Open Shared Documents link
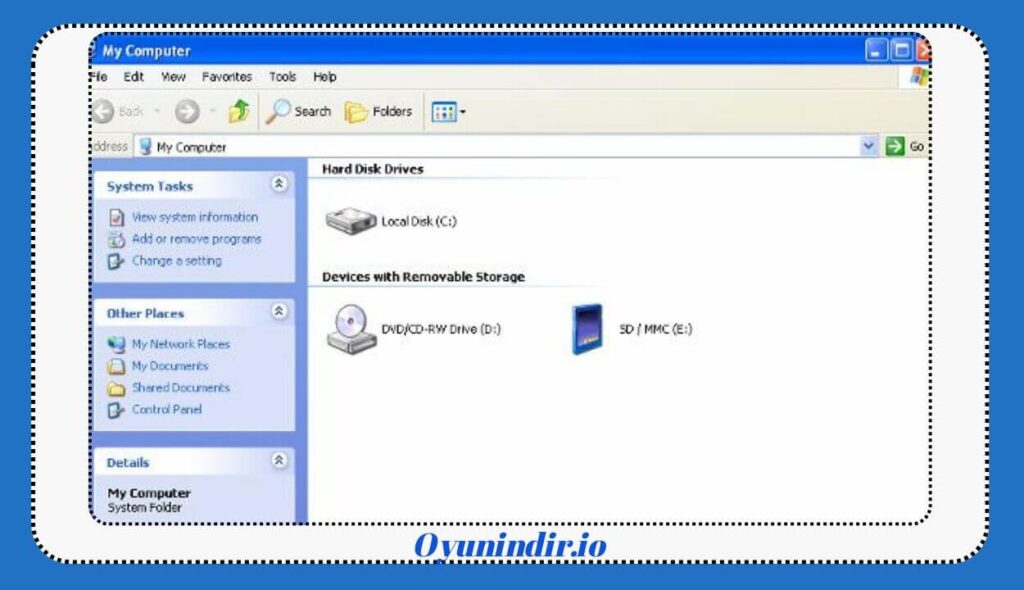The height and width of the screenshot is (590, 1024). pyautogui.click(x=181, y=387)
